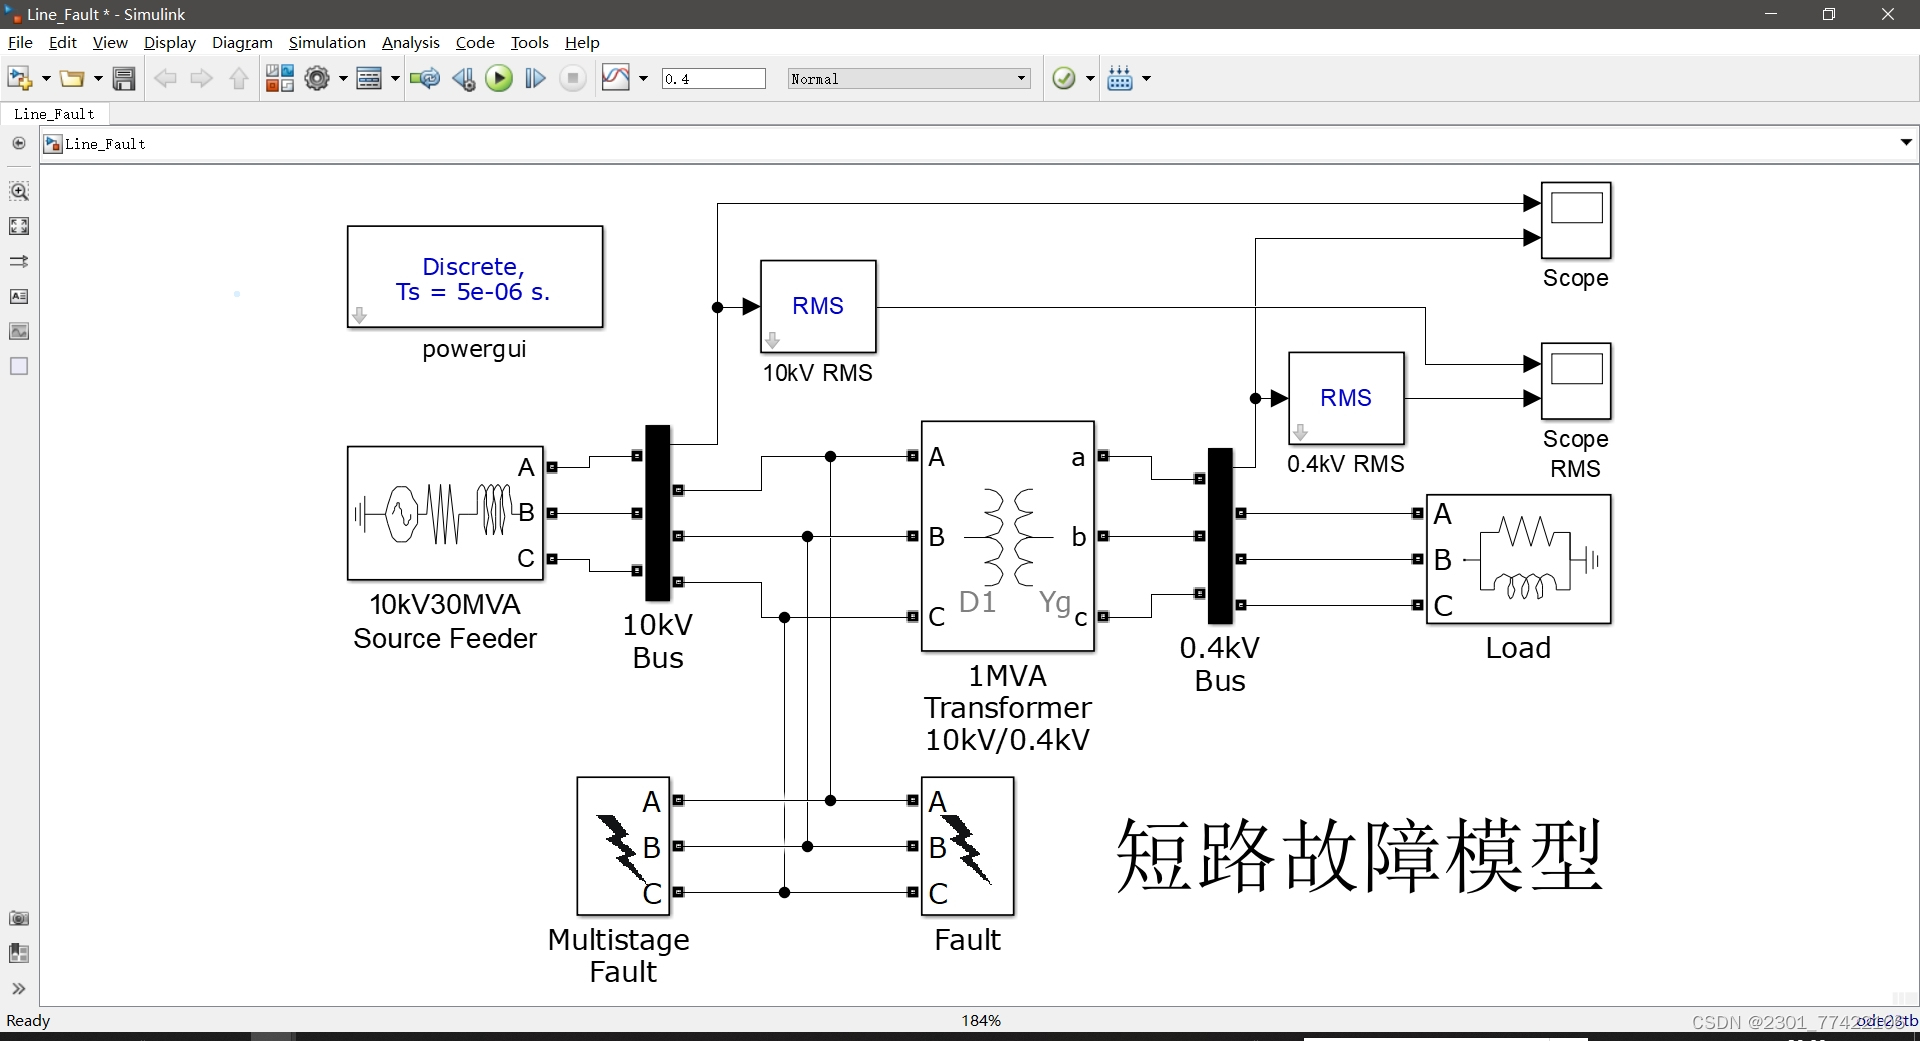Run the simulation with the green play button
Image resolution: width=1920 pixels, height=1041 pixels.
click(x=499, y=78)
